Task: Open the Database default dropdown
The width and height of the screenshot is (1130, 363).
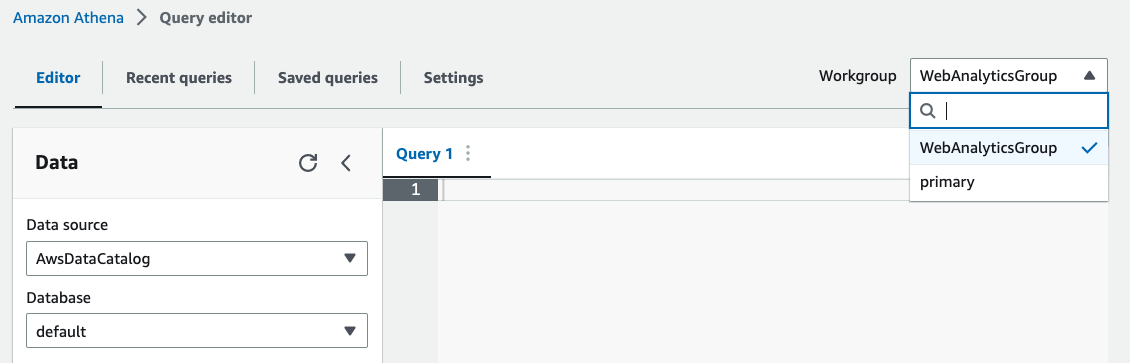Action: tap(197, 331)
